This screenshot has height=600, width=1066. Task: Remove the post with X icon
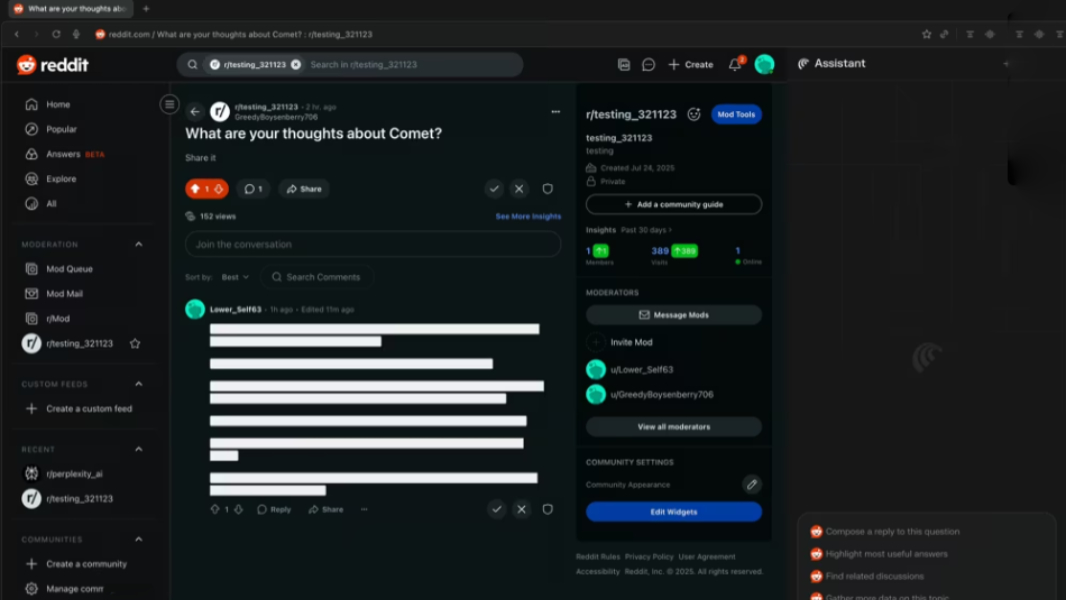click(519, 189)
